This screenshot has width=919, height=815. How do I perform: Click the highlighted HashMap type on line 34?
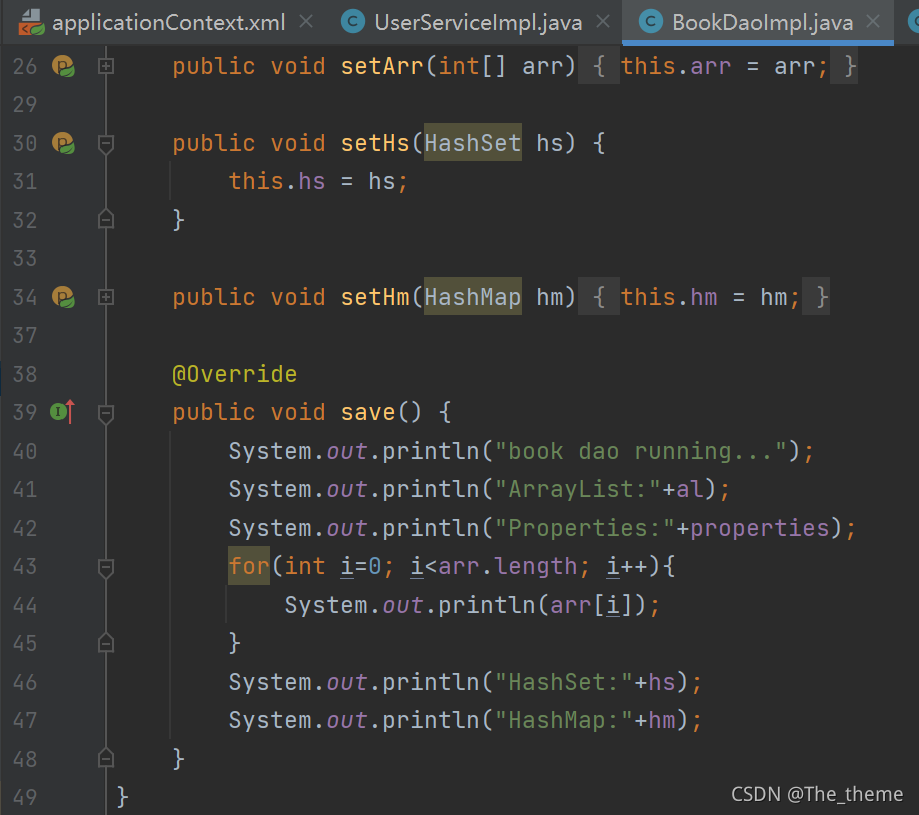tap(472, 296)
